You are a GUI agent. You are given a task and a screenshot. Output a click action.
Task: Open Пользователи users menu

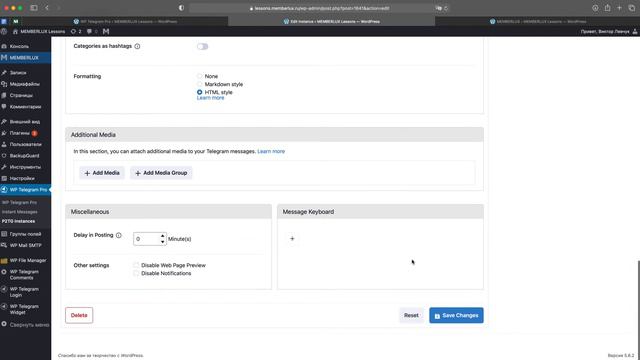click(x=25, y=144)
